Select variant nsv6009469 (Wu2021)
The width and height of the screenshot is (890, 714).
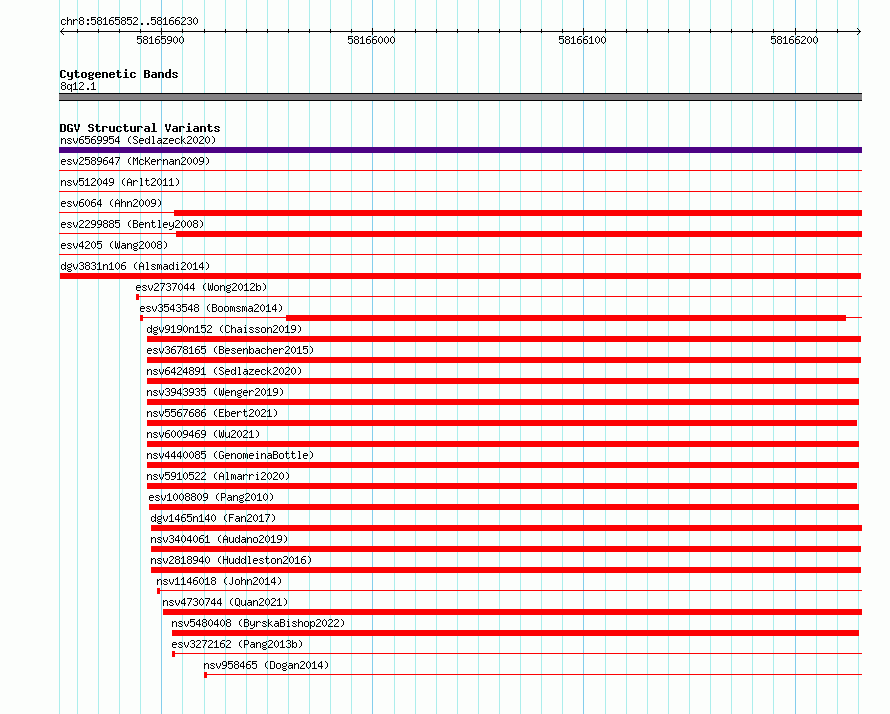pyautogui.click(x=203, y=434)
